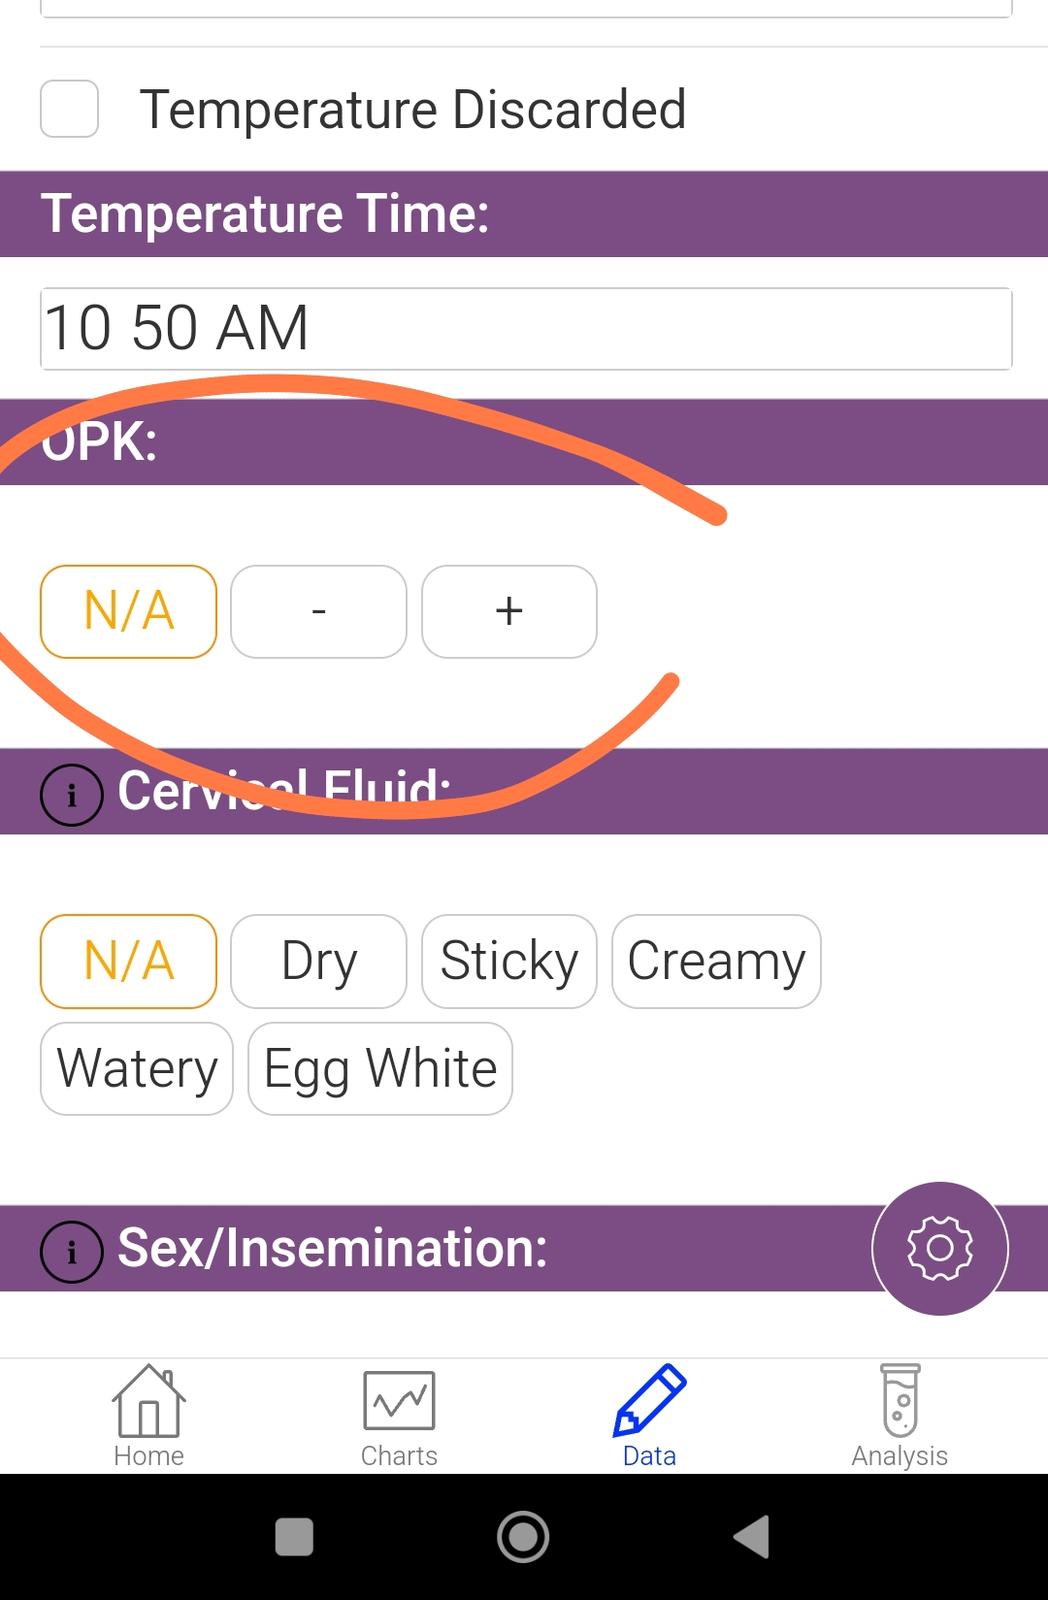Open Sex/Insemination info icon
The image size is (1048, 1600).
pos(71,1252)
